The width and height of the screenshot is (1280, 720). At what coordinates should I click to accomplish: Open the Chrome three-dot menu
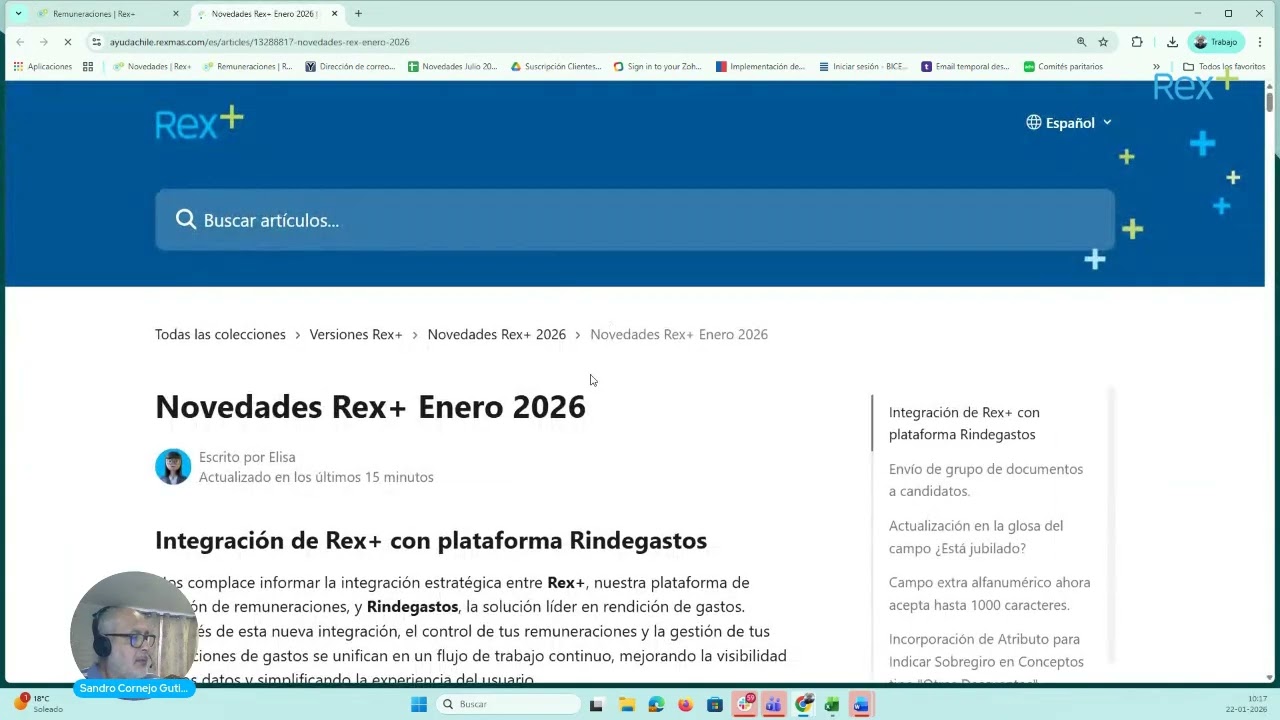click(x=1260, y=42)
